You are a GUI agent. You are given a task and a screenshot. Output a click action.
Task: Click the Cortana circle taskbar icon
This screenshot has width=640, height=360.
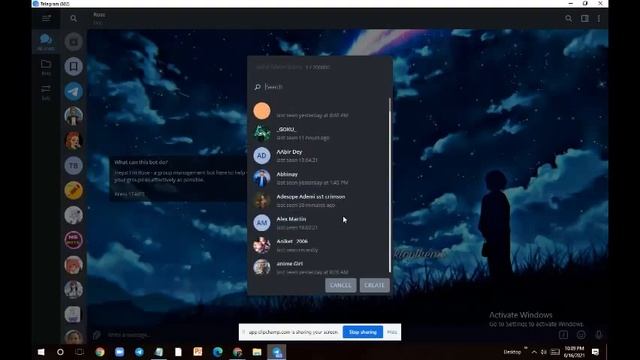[x=60, y=352]
